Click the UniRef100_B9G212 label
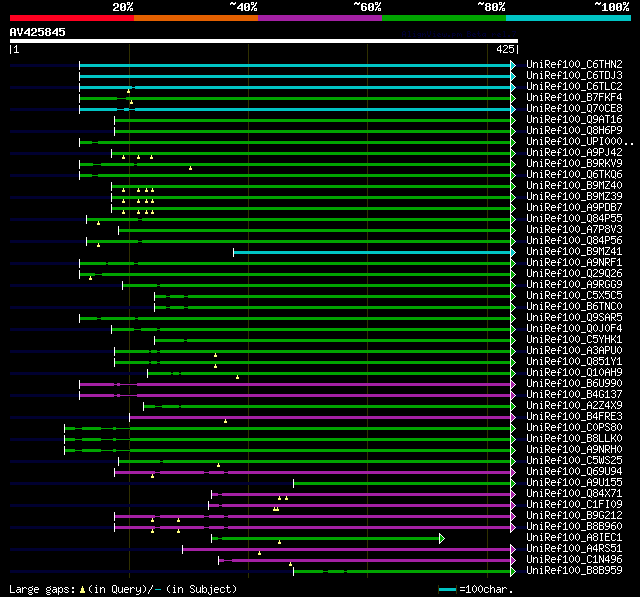The image size is (640, 597). (x=574, y=516)
